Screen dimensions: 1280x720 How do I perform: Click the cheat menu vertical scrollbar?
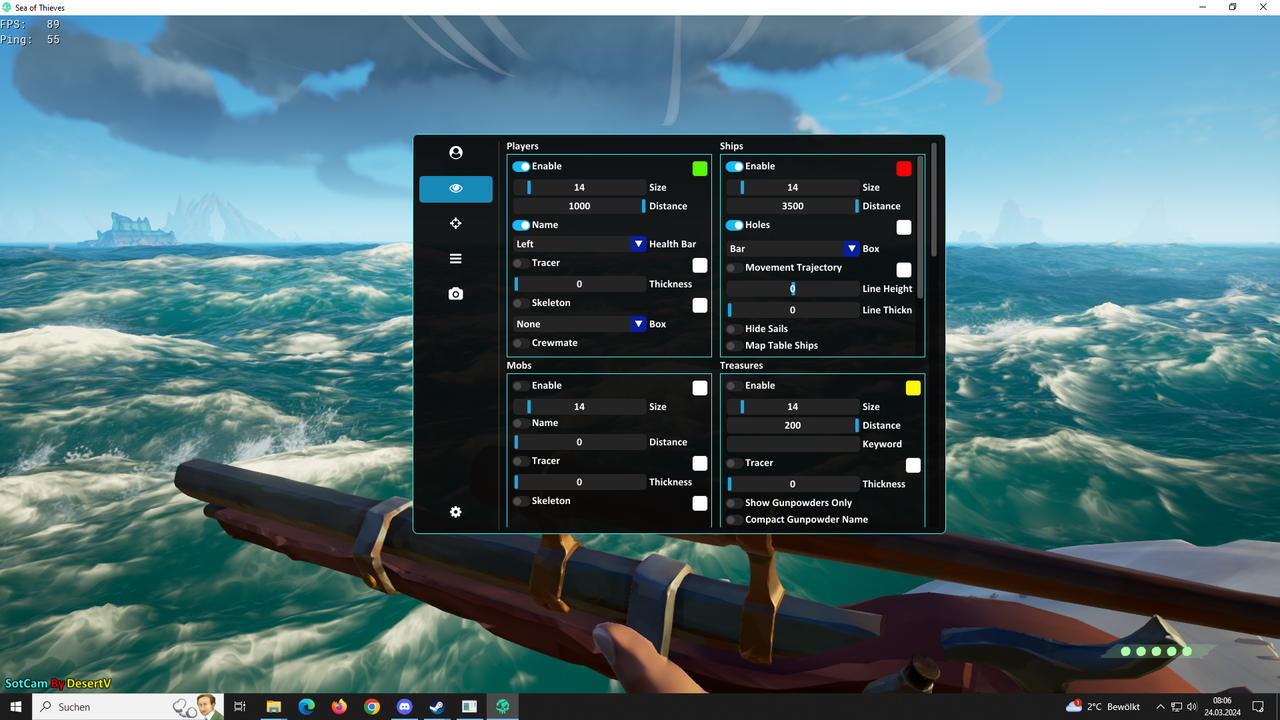click(934, 200)
